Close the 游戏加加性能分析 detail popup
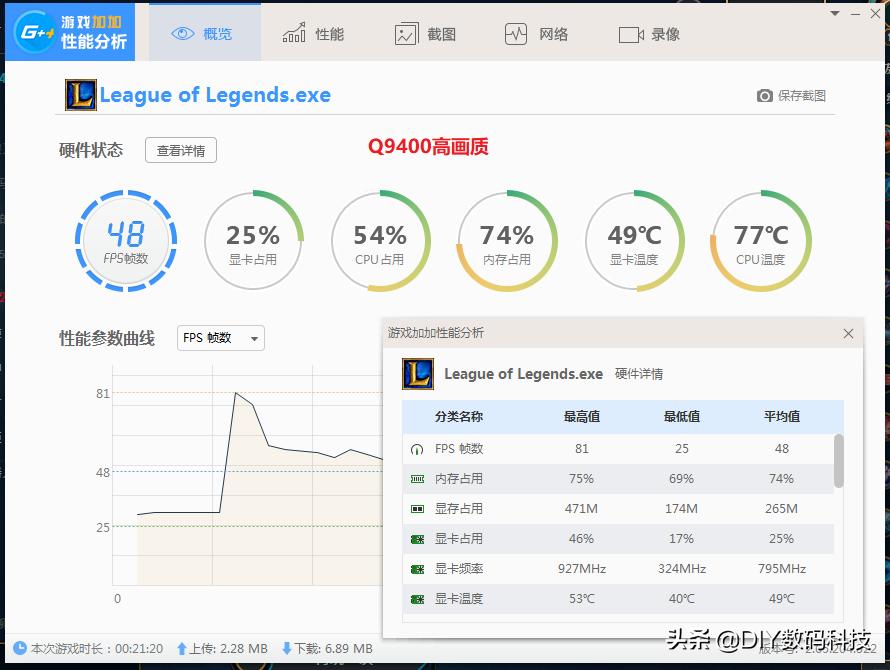Viewport: 890px width, 670px height. [849, 333]
